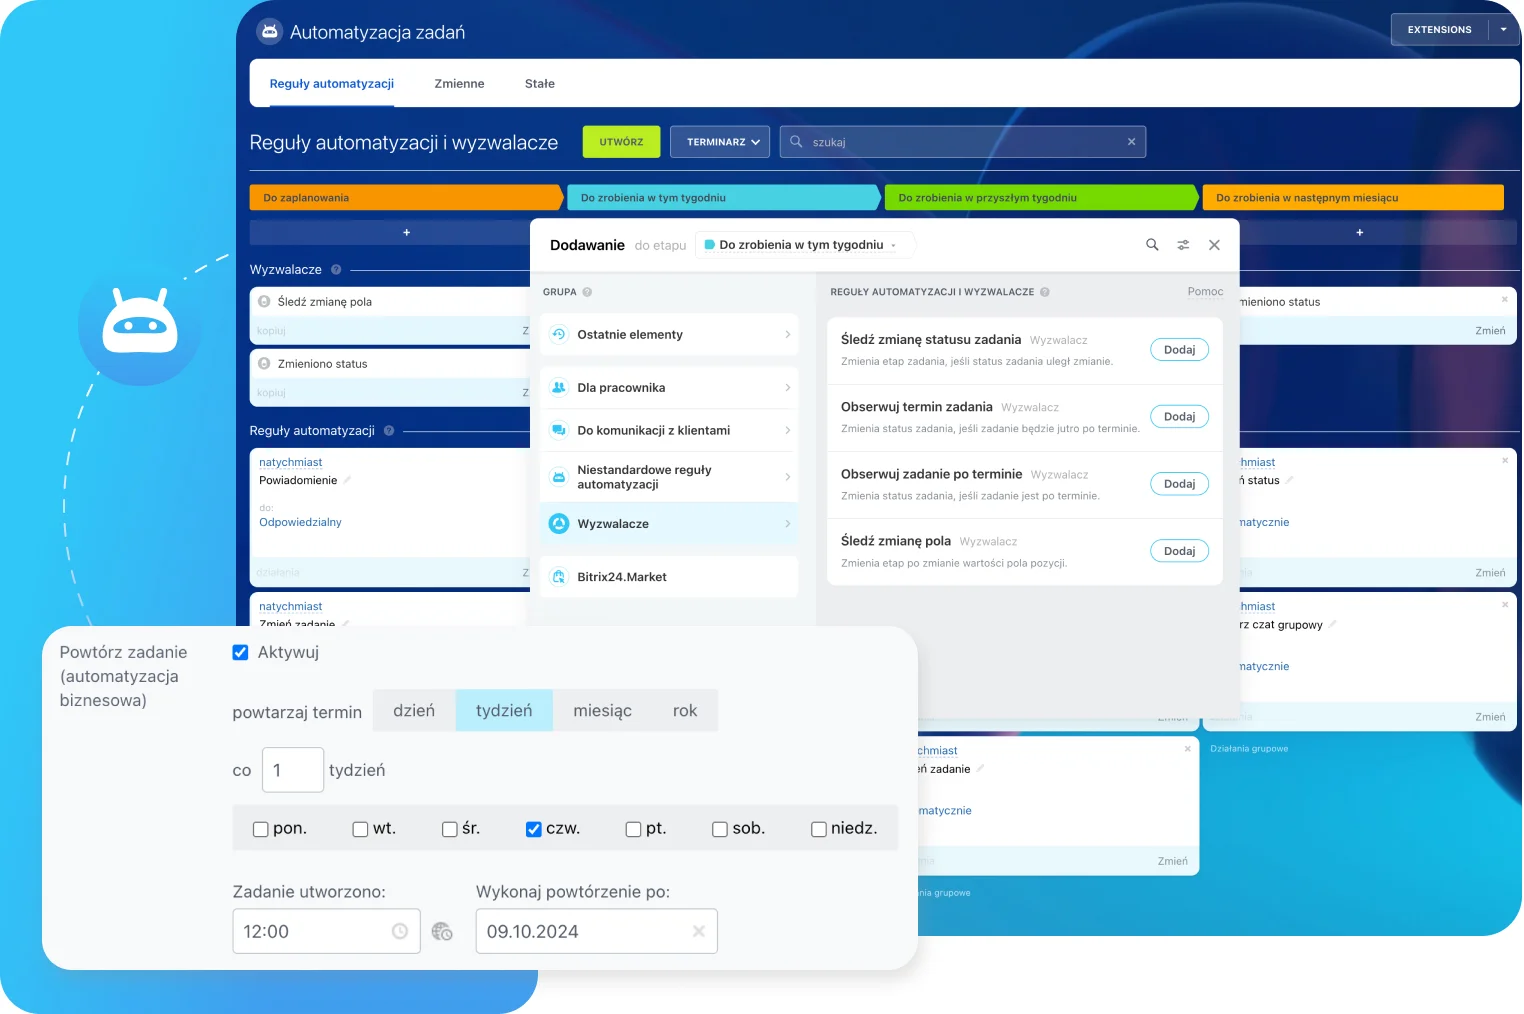The height and width of the screenshot is (1014, 1524).
Task: Open the Stałe tab
Action: 539,84
